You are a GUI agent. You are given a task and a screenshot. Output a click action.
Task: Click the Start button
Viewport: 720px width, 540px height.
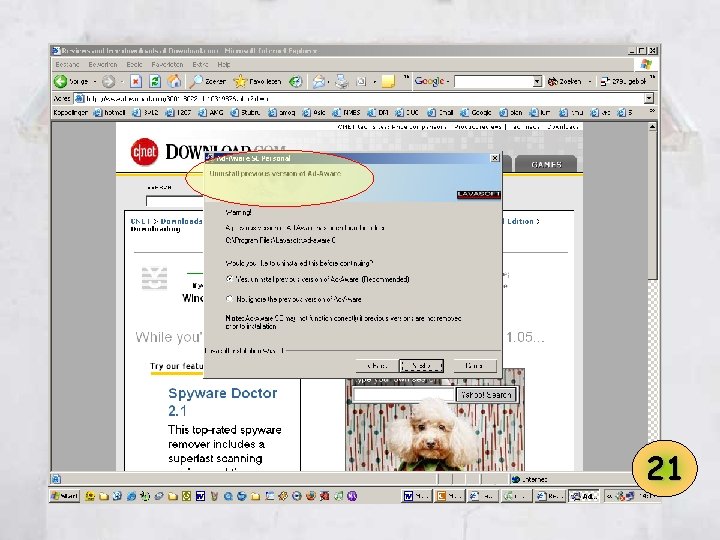65,496
